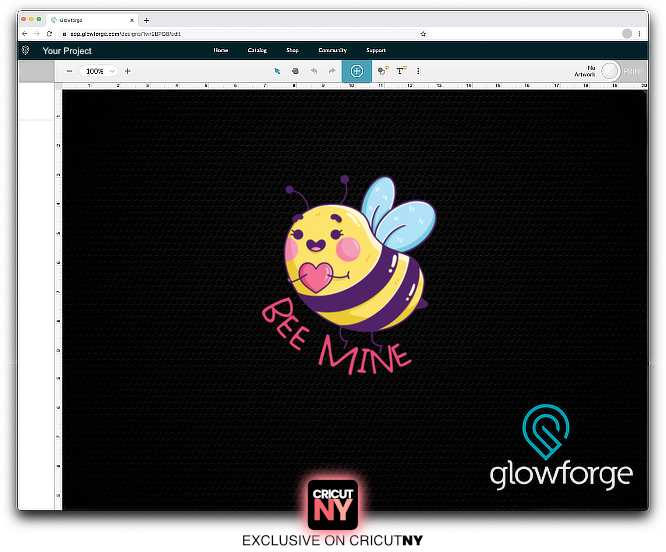Select the arrow pointer tool

click(277, 71)
